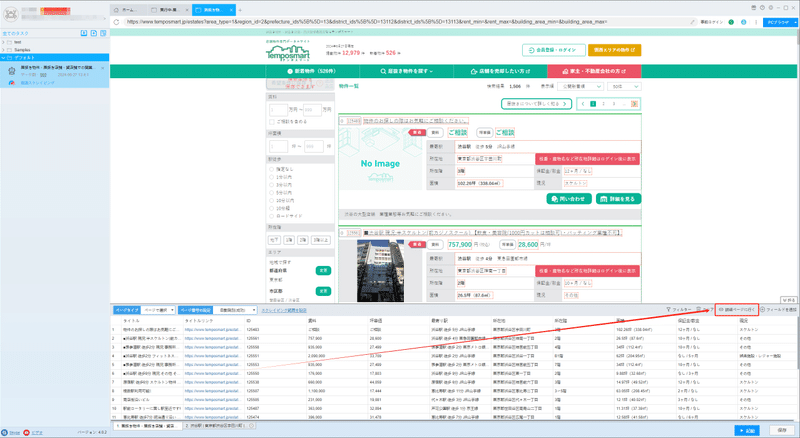Open the 家主・不動産会社の方 menu item
This screenshot has width=800, height=438.
point(593,71)
